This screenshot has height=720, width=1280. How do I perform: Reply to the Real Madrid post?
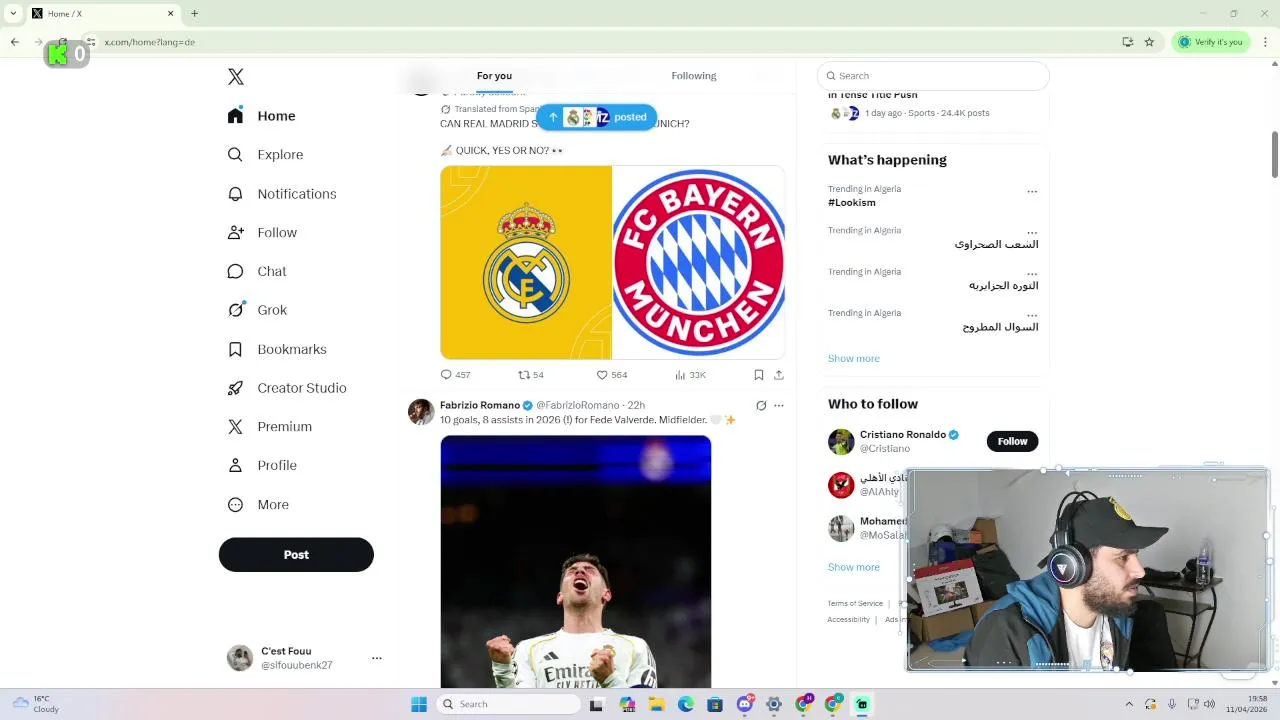pos(456,375)
